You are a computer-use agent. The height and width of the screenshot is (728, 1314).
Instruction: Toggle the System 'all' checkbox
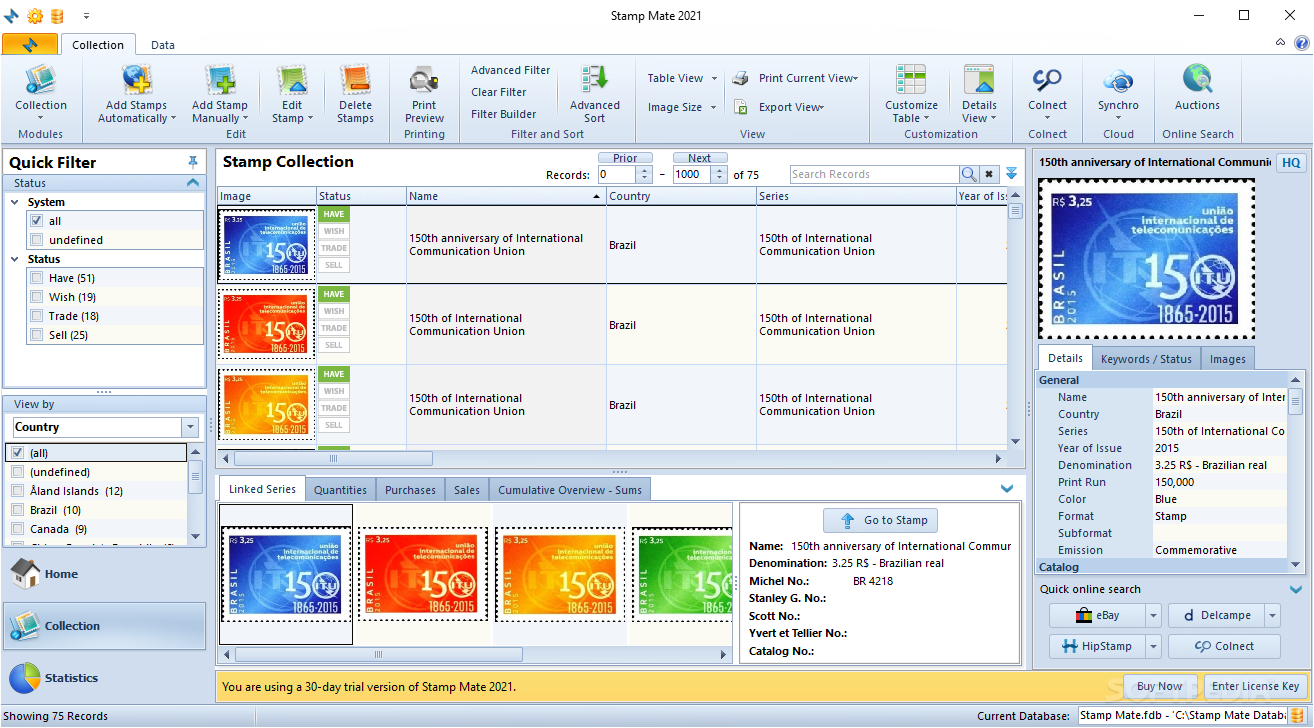click(x=37, y=221)
